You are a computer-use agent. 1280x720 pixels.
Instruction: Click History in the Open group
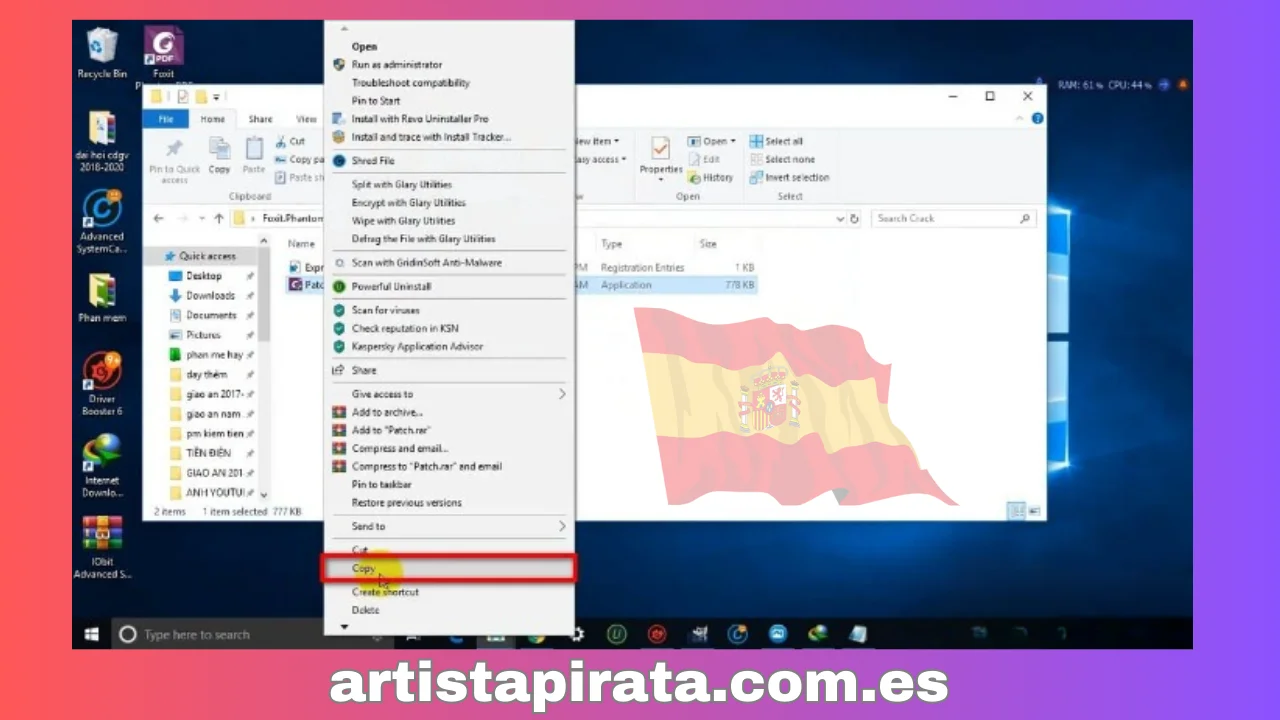tap(710, 177)
